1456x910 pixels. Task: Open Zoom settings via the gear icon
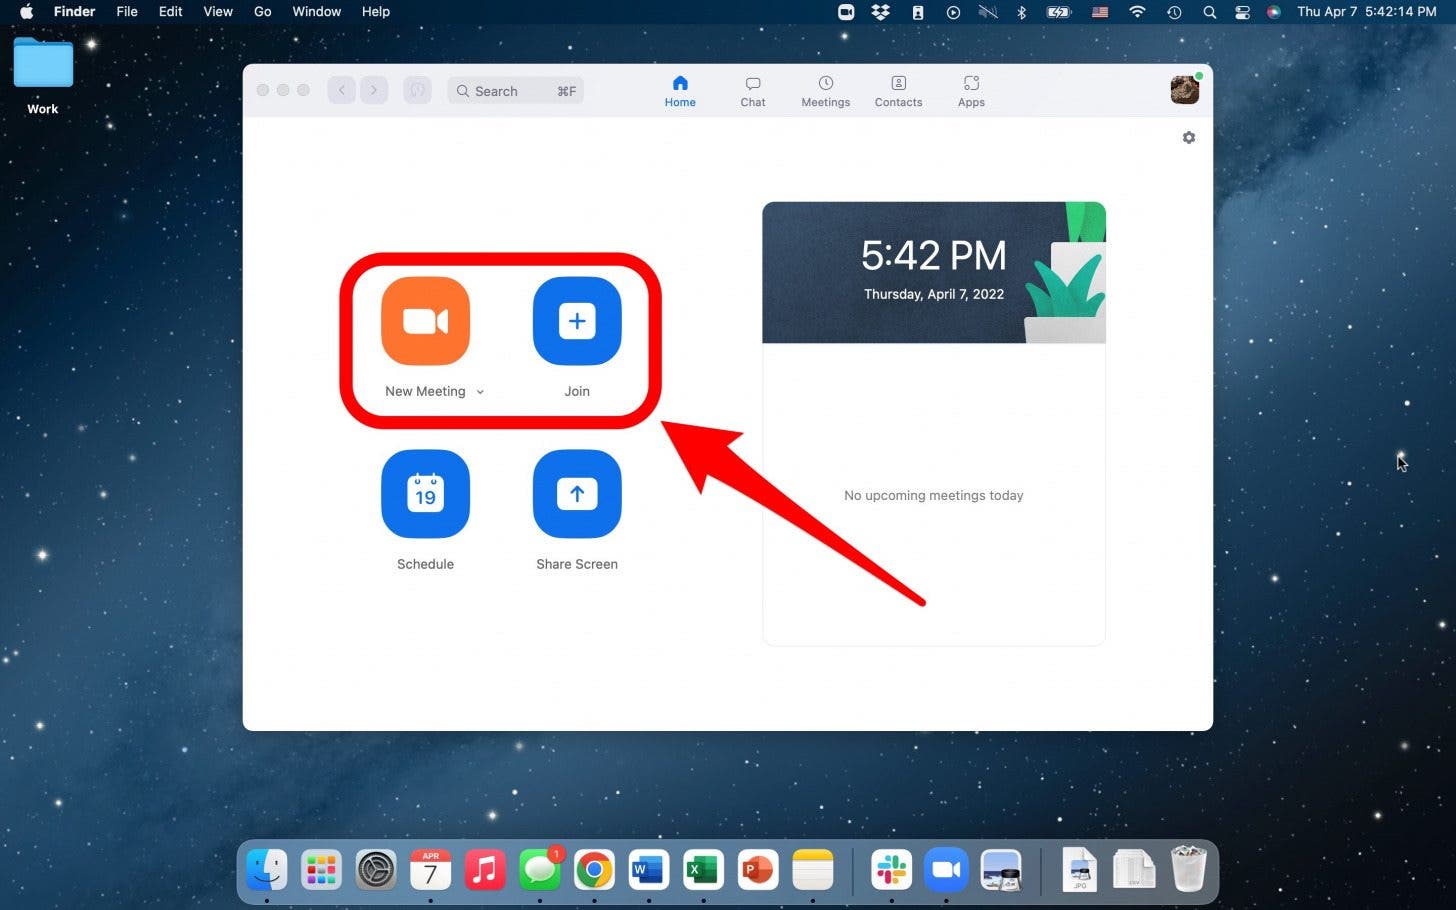pos(1188,137)
